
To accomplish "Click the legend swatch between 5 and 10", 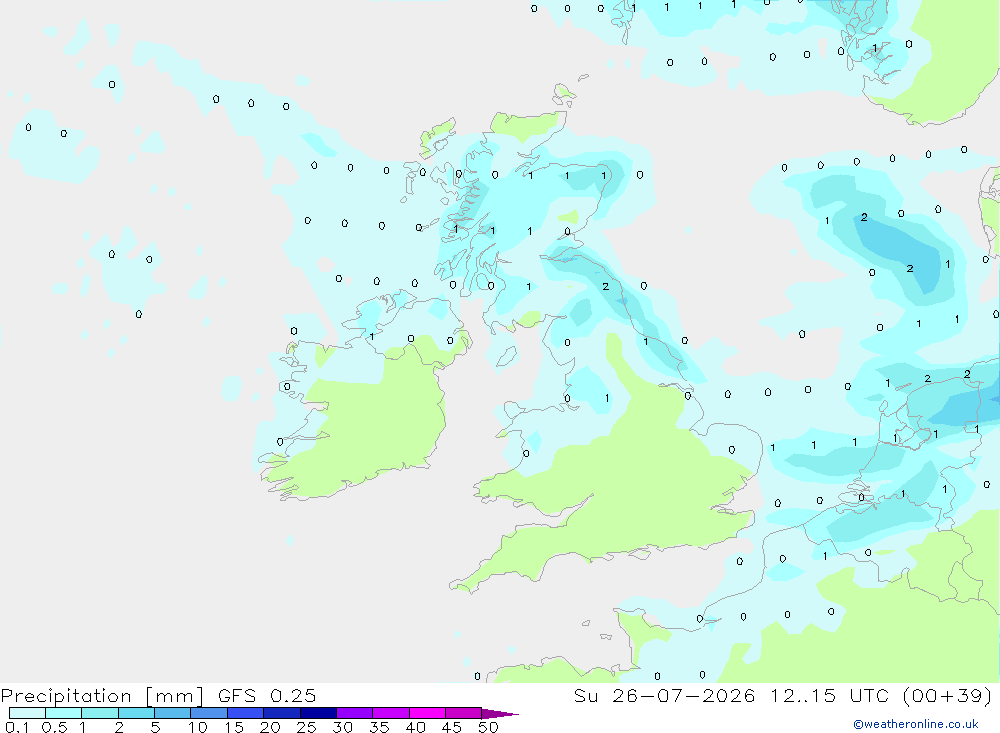I will coord(173,713).
